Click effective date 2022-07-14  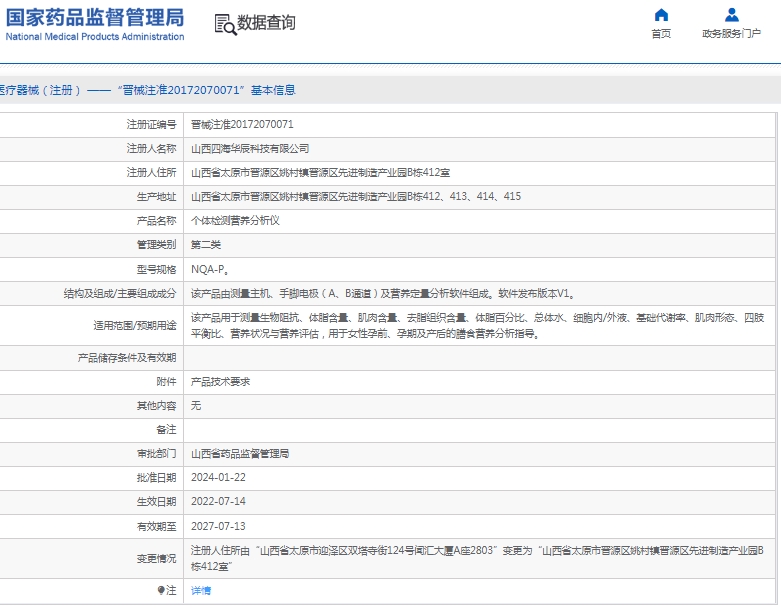(218, 501)
